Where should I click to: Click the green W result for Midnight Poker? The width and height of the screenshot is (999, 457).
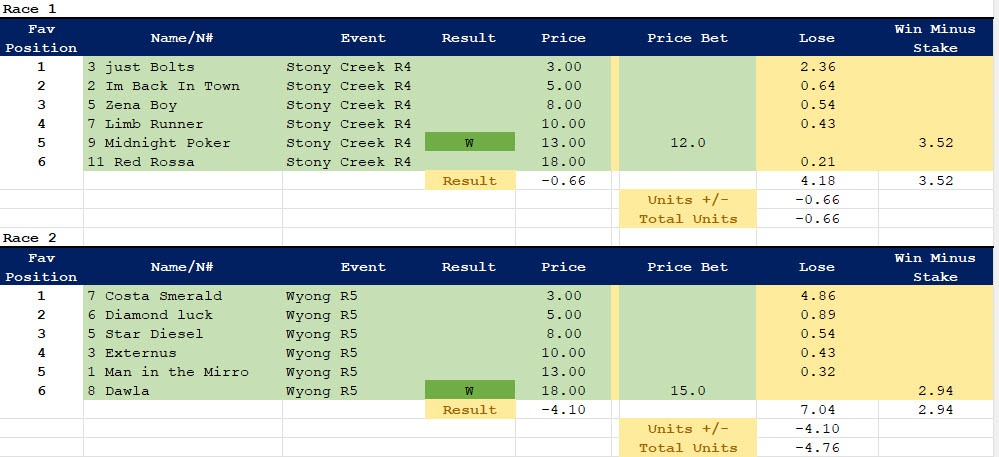469,143
